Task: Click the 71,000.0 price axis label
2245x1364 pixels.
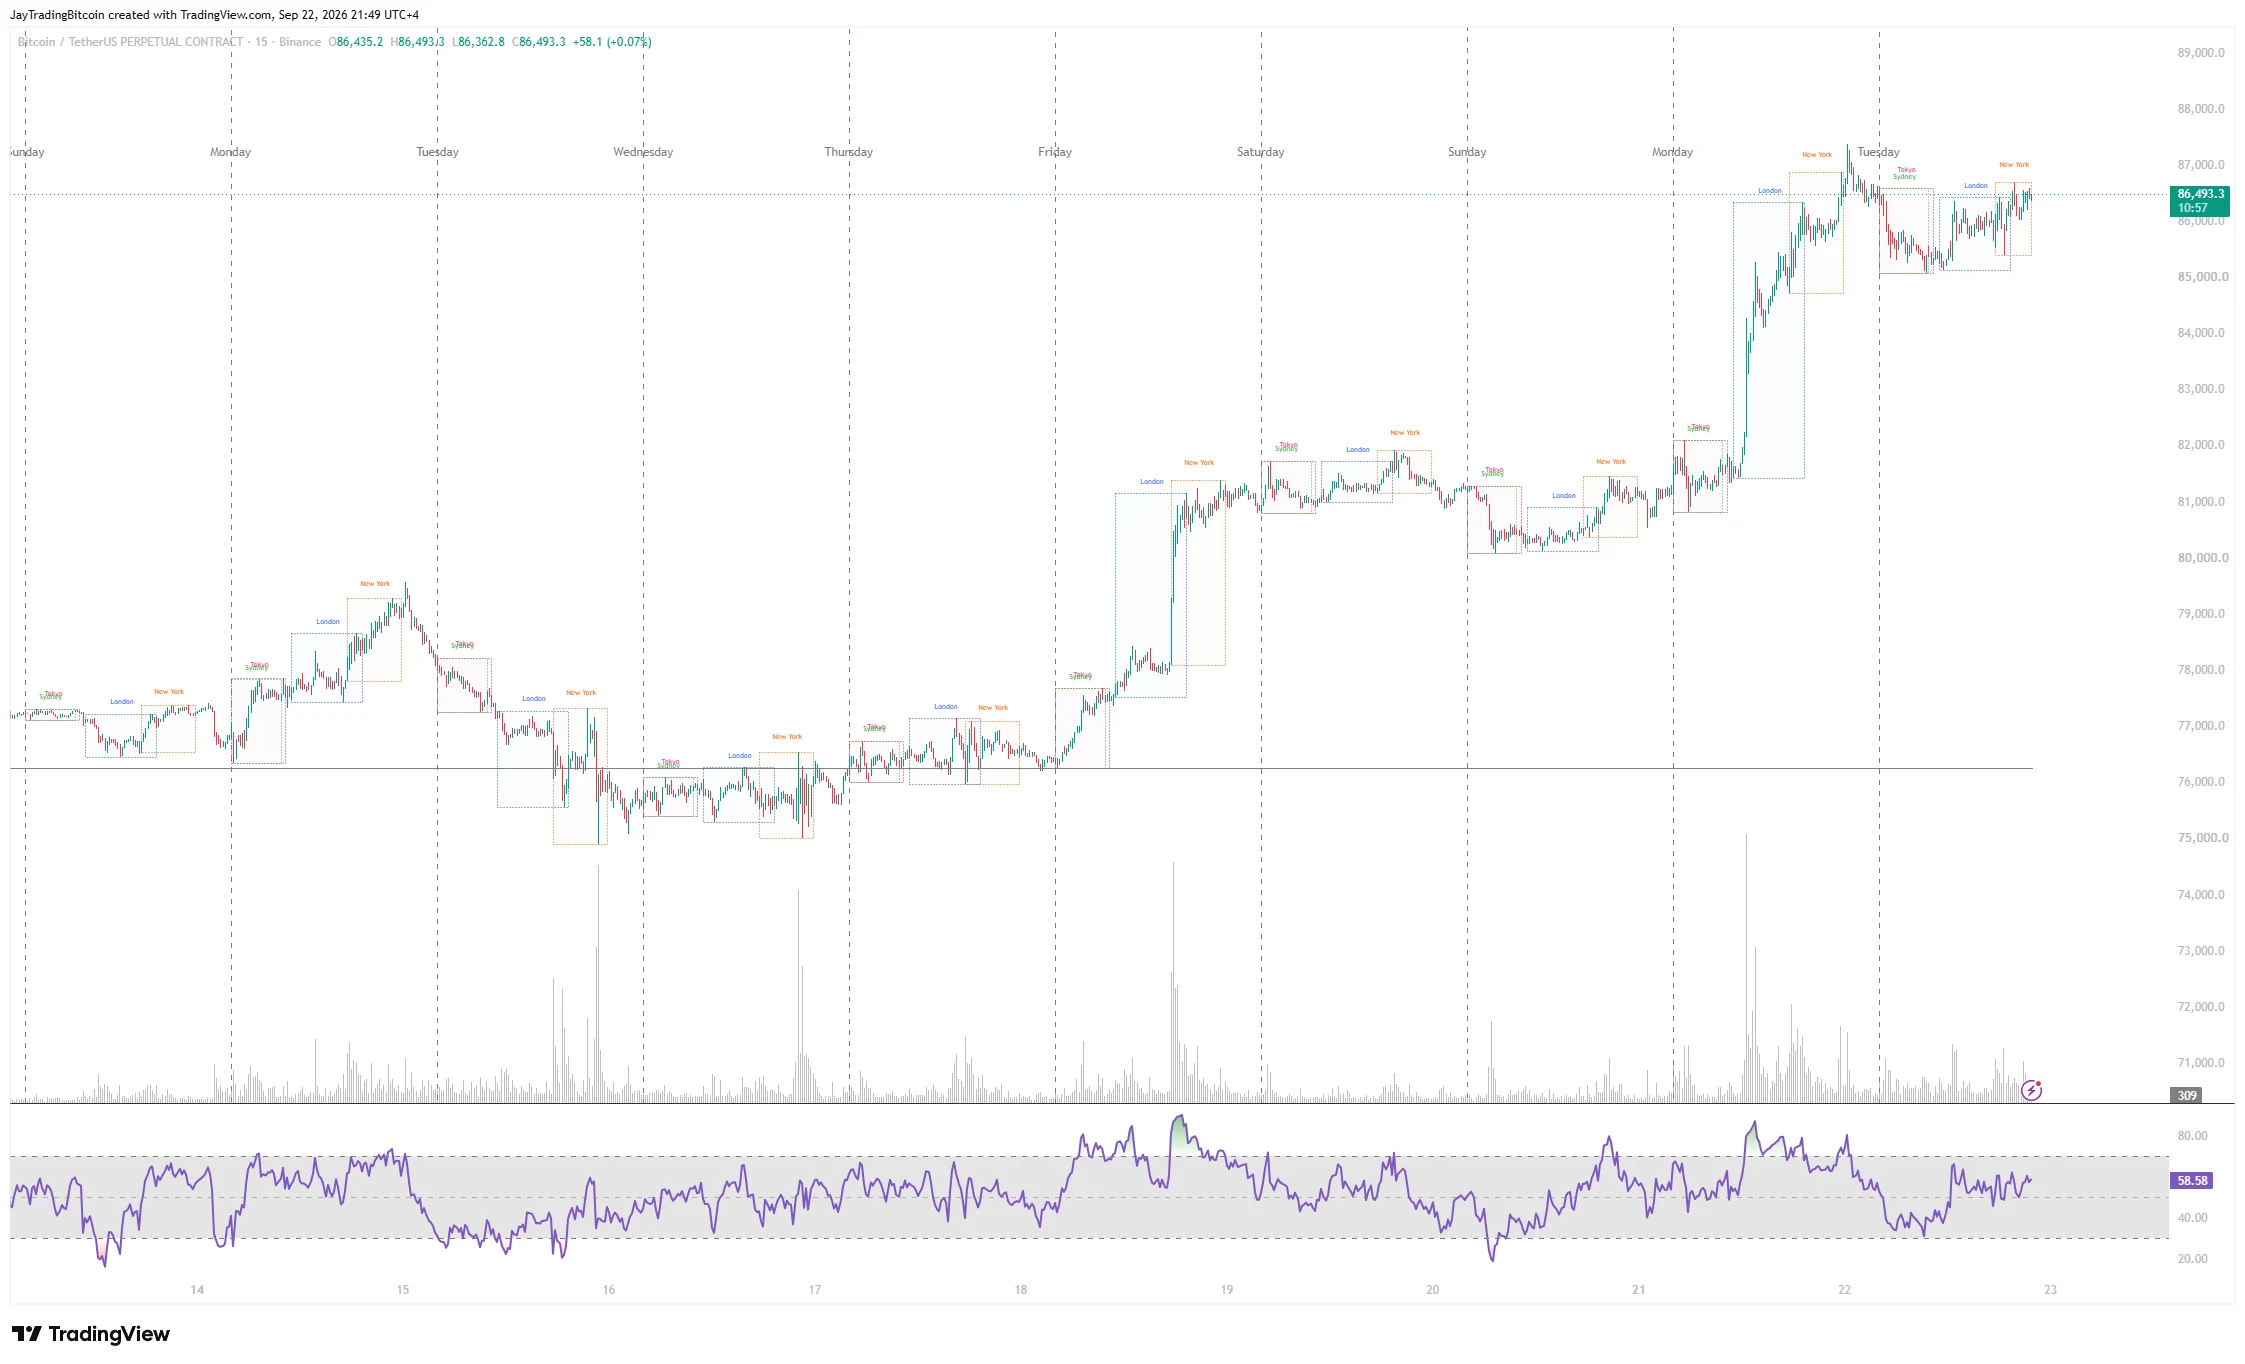Action: click(2201, 1063)
